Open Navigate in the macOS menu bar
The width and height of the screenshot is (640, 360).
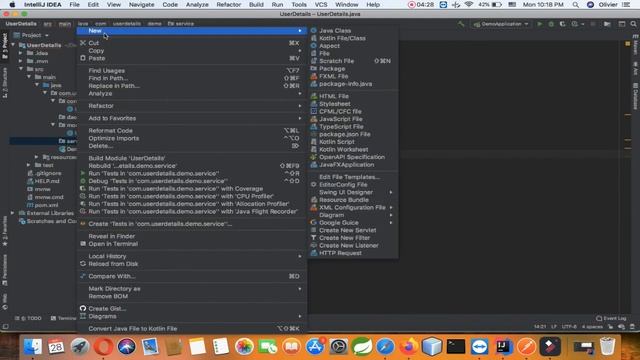click(x=142, y=5)
